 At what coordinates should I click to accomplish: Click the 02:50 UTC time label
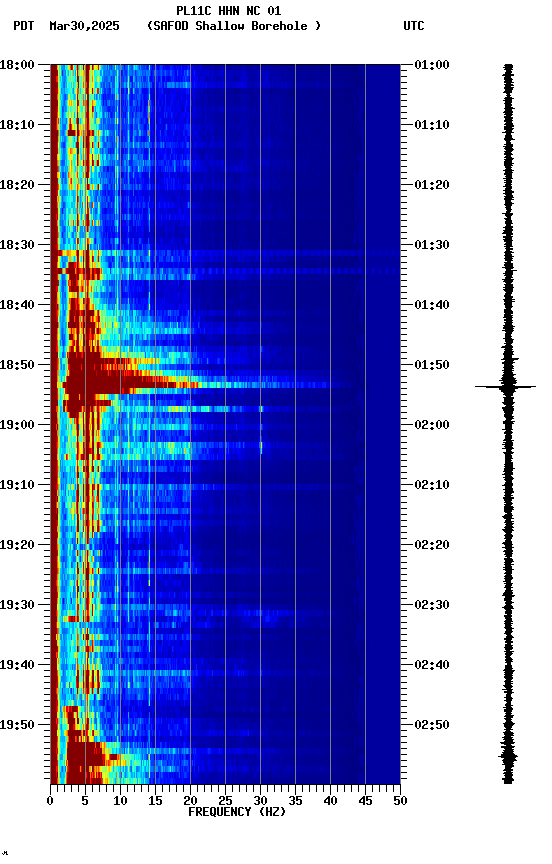(x=432, y=725)
